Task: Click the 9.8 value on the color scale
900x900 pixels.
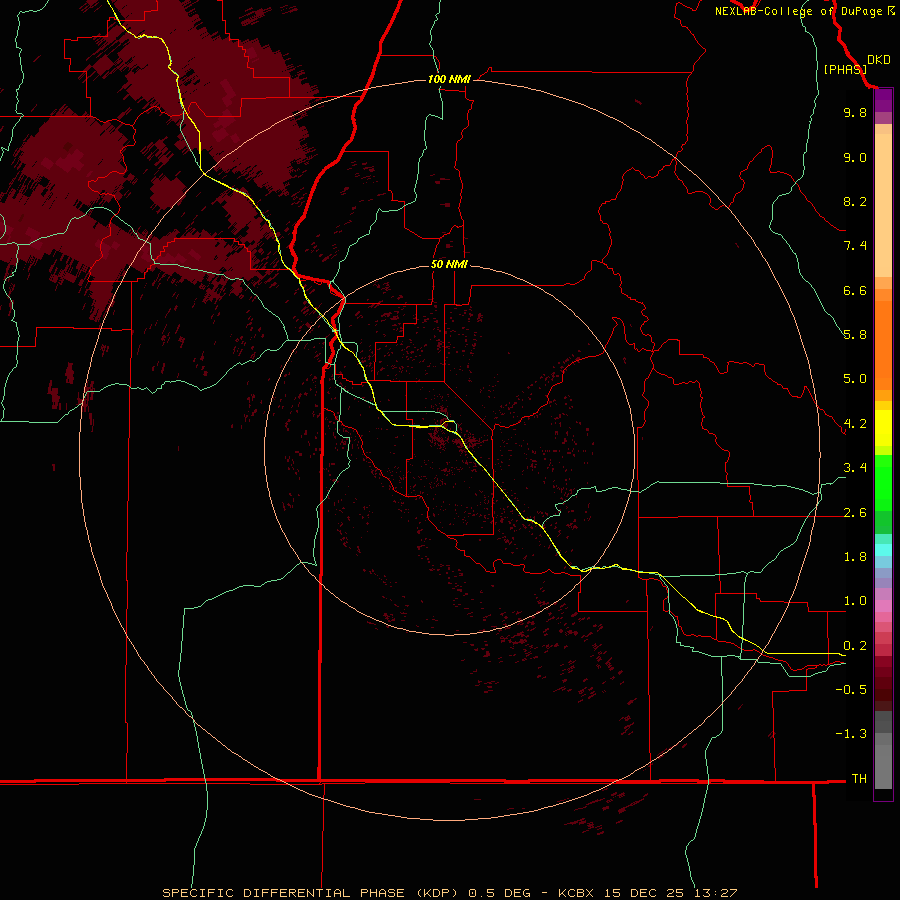Action: (x=855, y=112)
